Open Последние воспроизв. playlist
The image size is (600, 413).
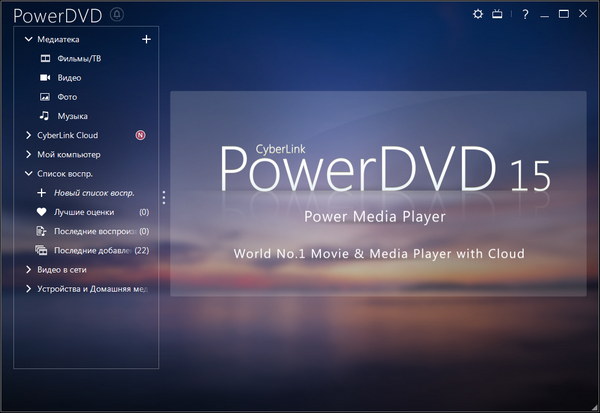95,231
